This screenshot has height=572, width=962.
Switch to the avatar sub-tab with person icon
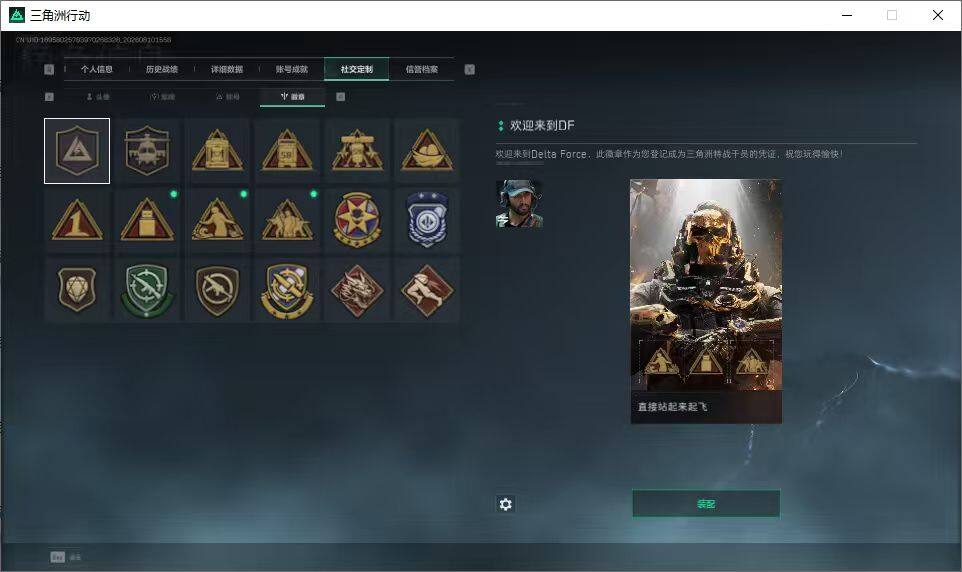coord(98,97)
